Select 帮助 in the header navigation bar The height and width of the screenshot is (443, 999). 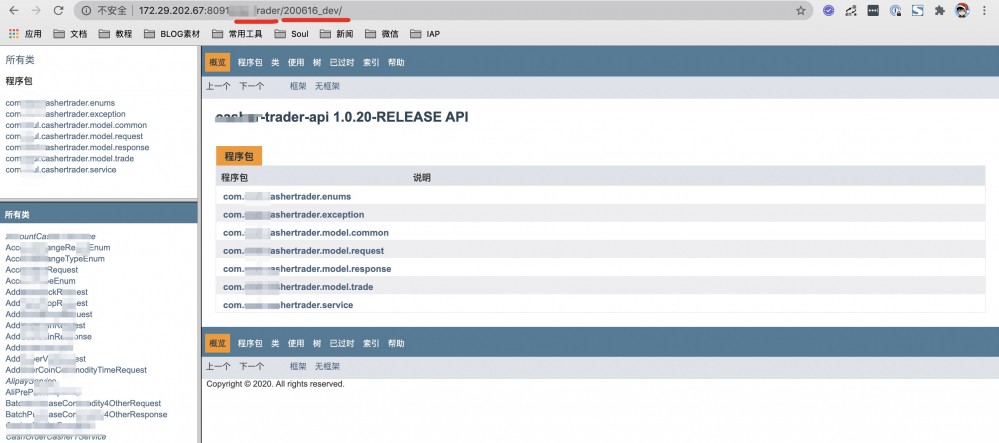pos(396,62)
